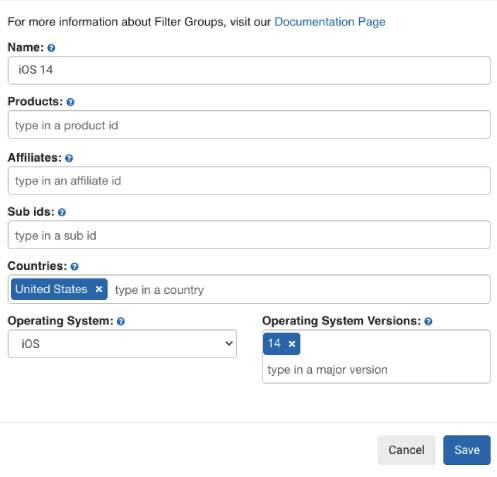This screenshot has width=497, height=477.
Task: Click the sub id input field
Action: (x=249, y=235)
